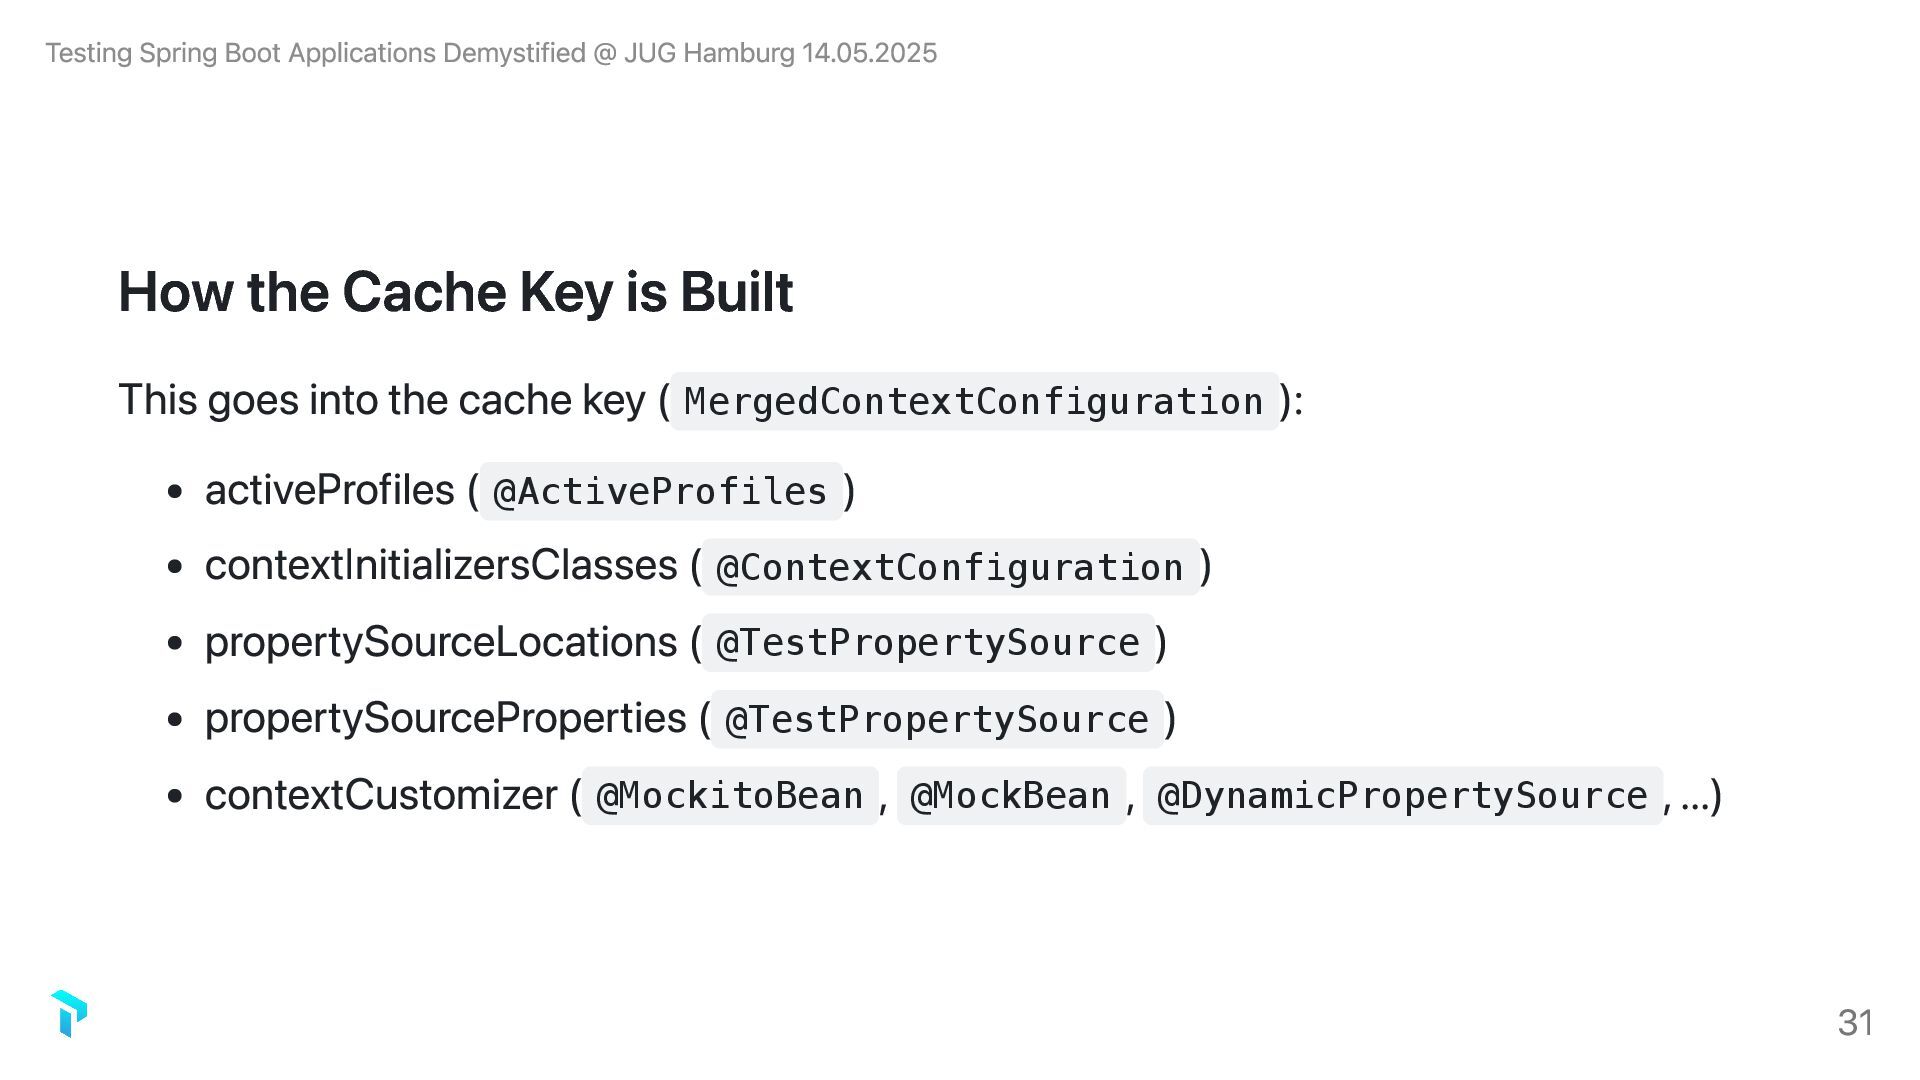Click the @ActiveProfiles code tag

click(x=660, y=492)
